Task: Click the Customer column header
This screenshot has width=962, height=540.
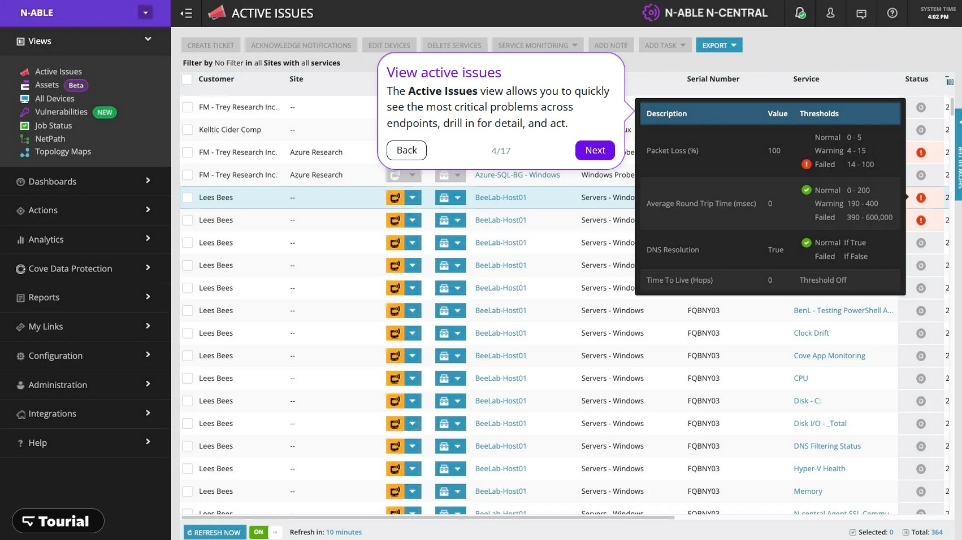Action: click(216, 79)
